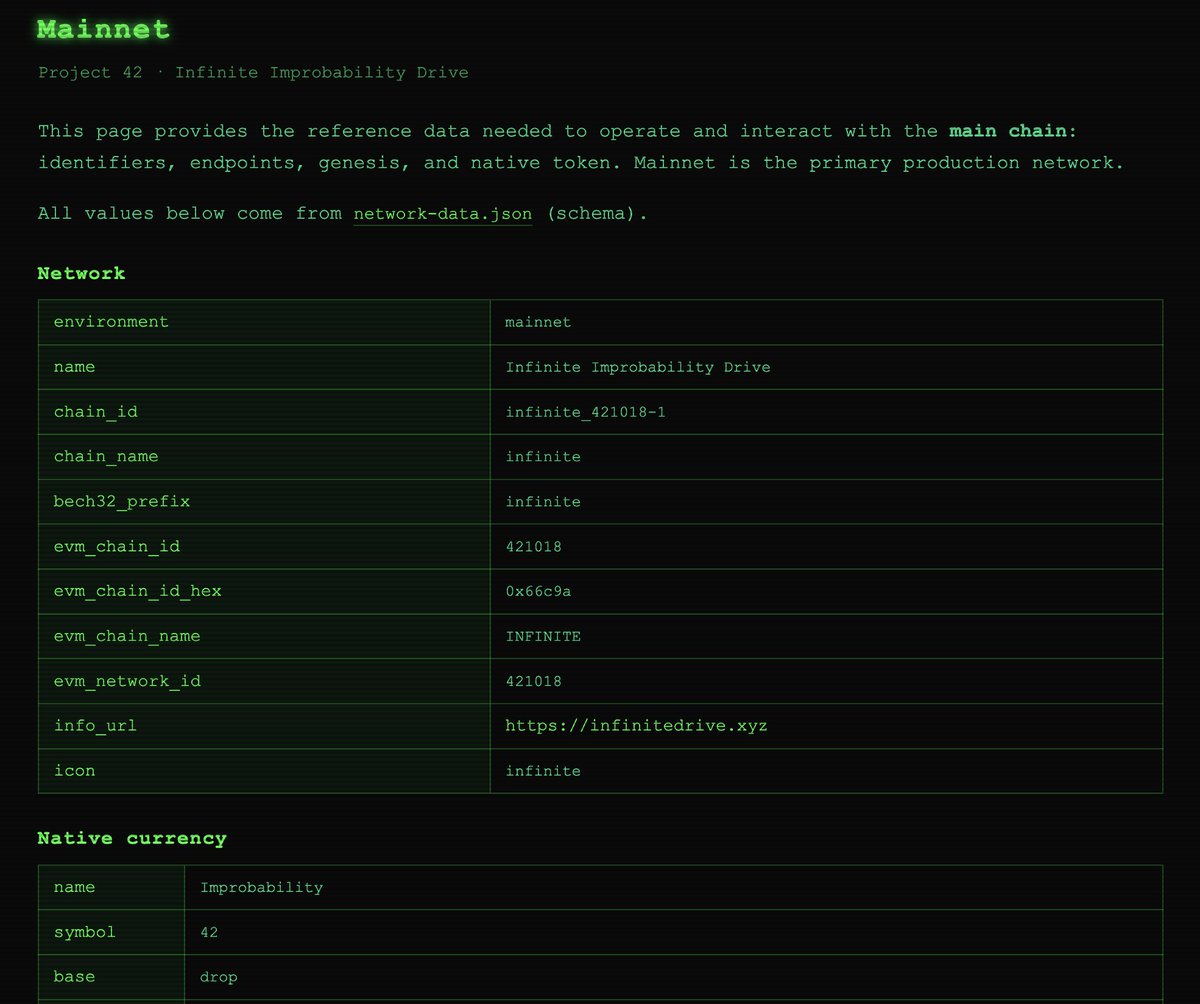Viewport: 1200px width, 1004px height.
Task: Click the 'info_url' key cell
Action: click(x=264, y=726)
